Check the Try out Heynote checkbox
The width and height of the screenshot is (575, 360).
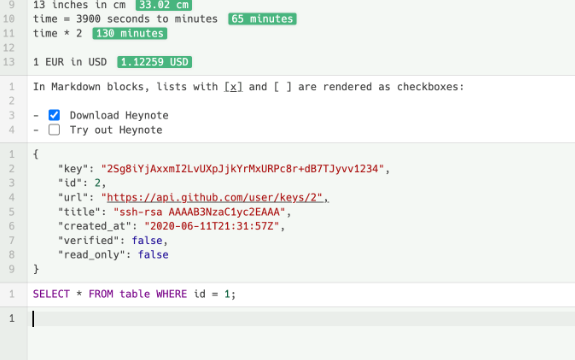coord(54,130)
